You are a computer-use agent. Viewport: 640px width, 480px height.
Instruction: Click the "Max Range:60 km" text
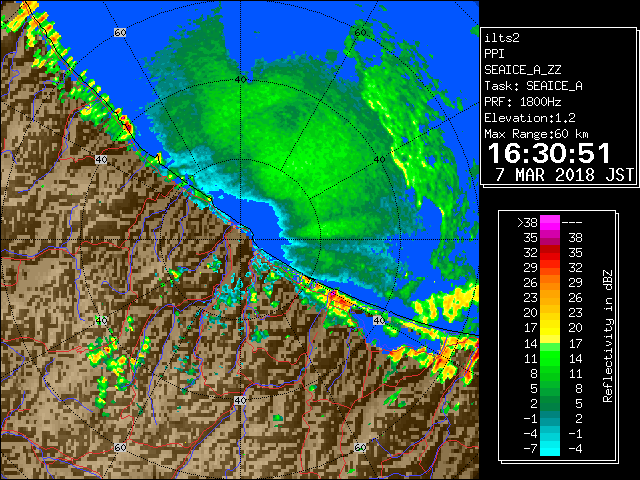pos(536,134)
